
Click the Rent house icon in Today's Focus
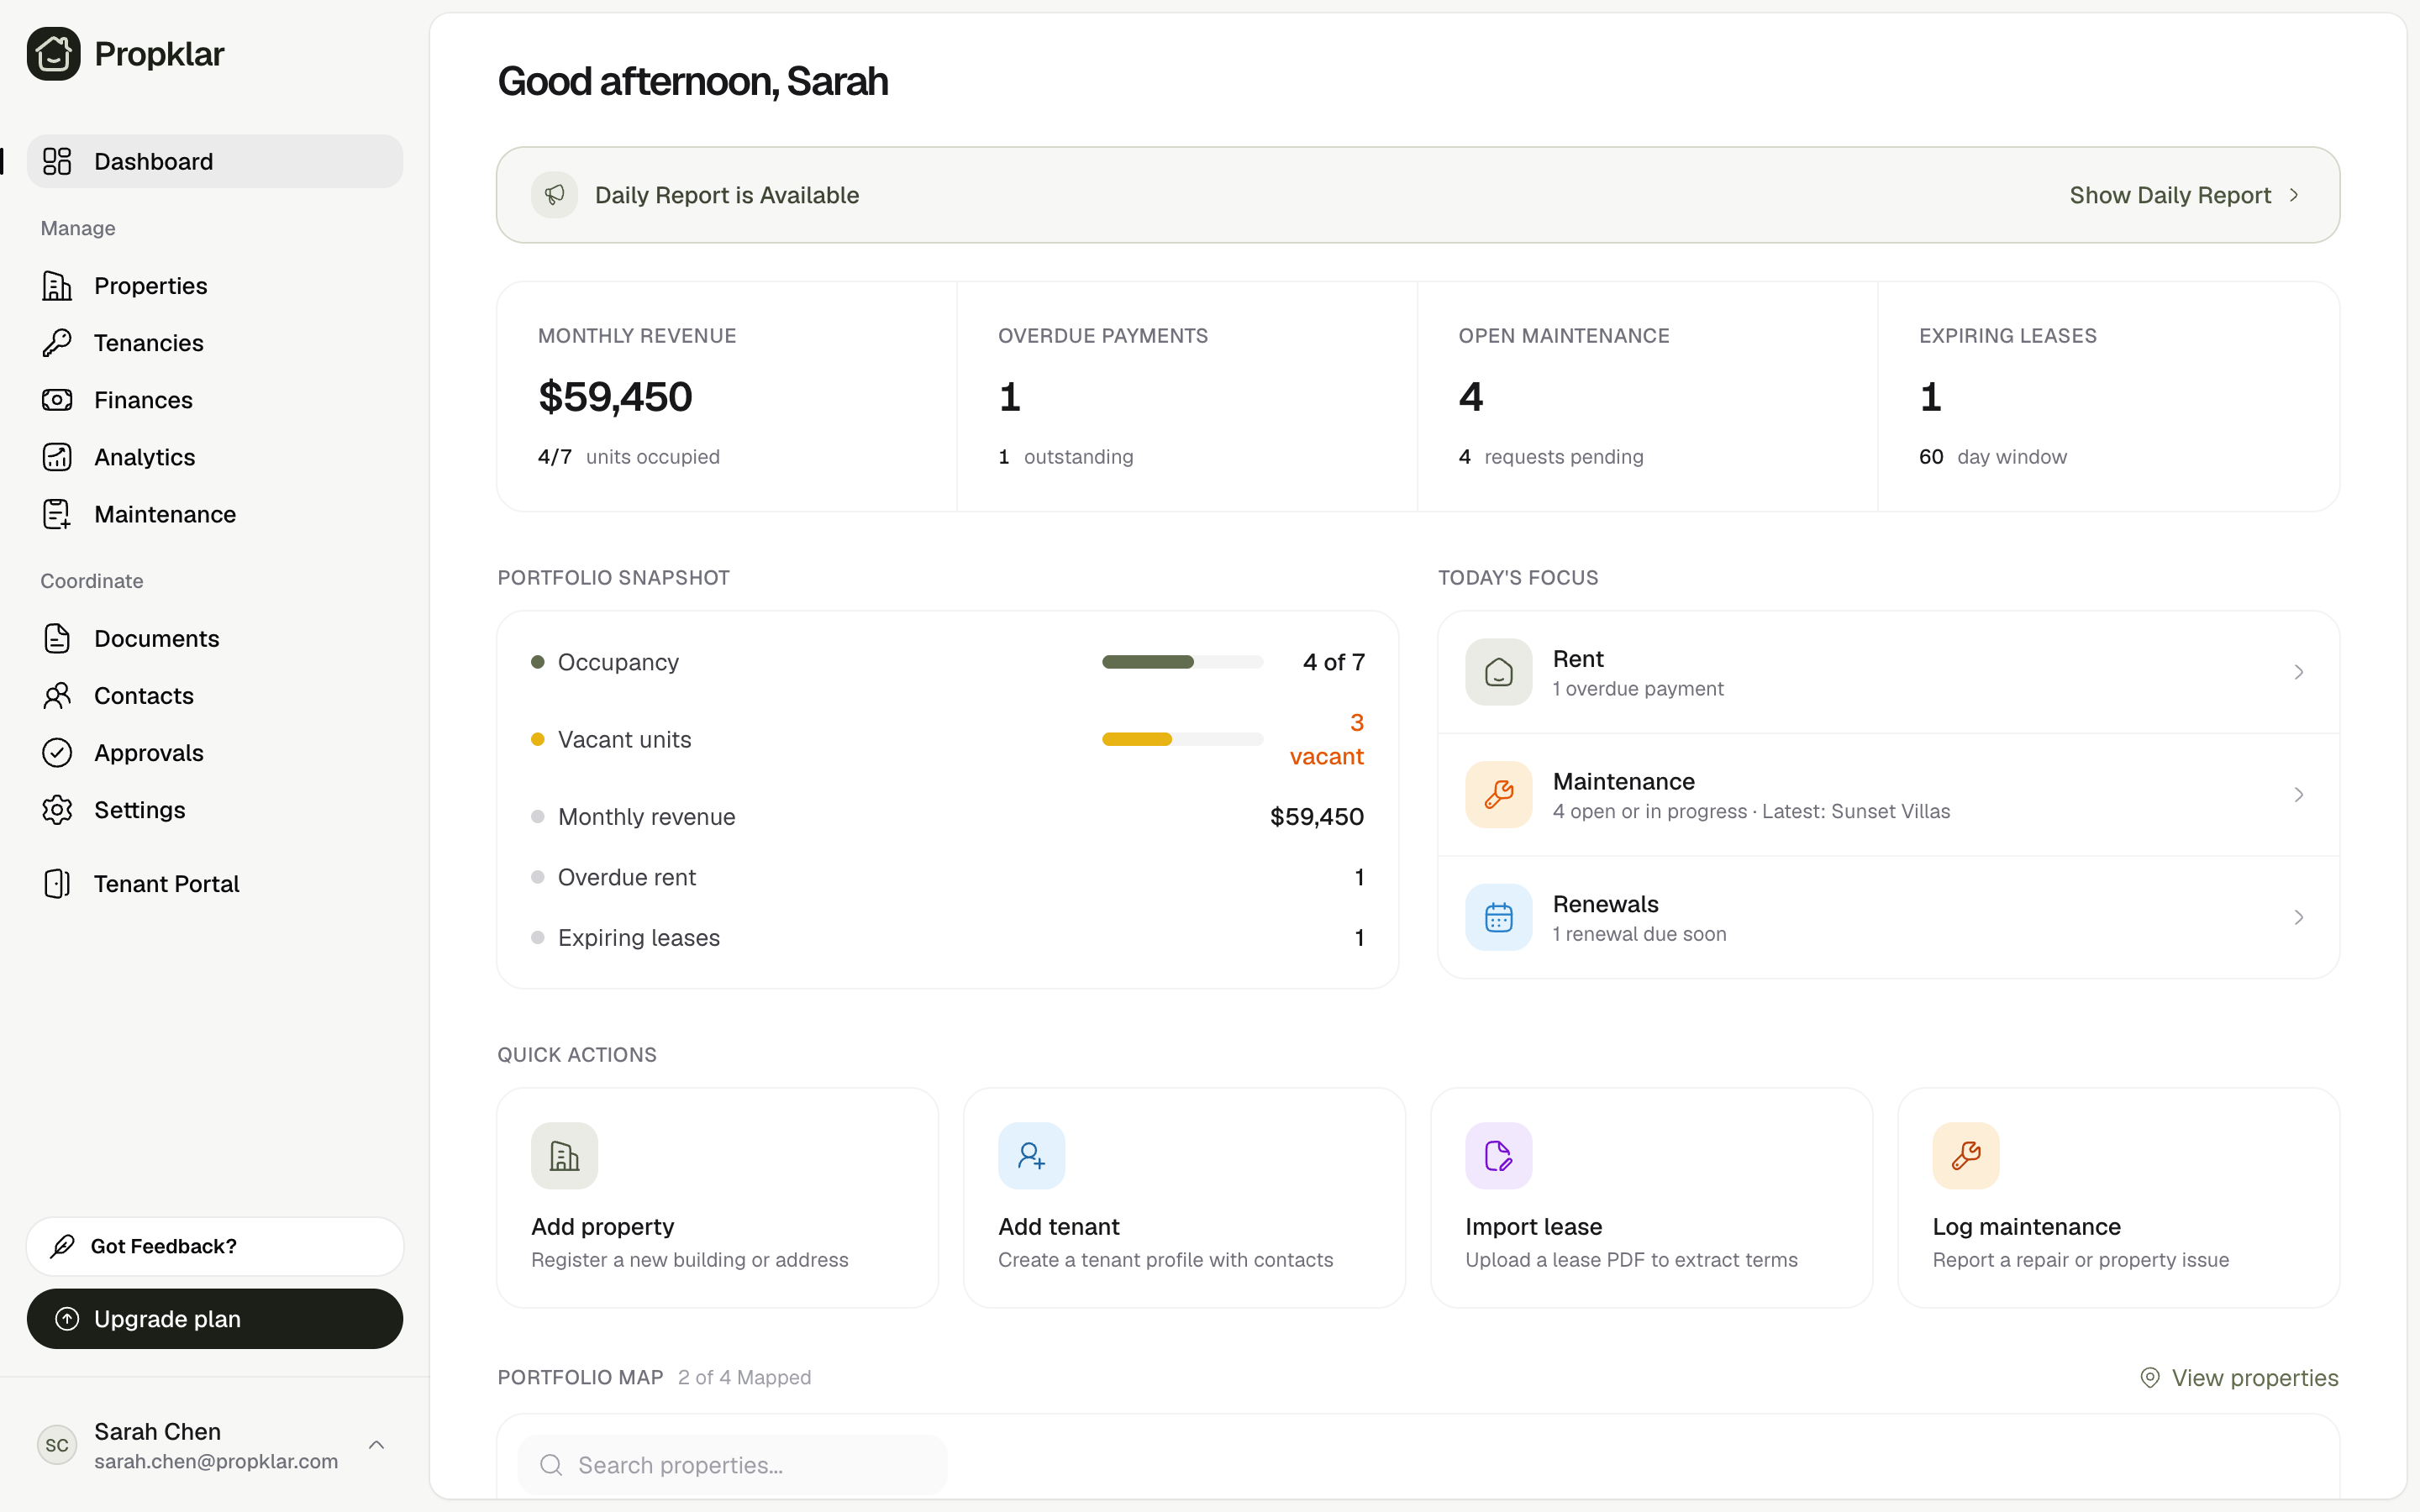(x=1498, y=672)
